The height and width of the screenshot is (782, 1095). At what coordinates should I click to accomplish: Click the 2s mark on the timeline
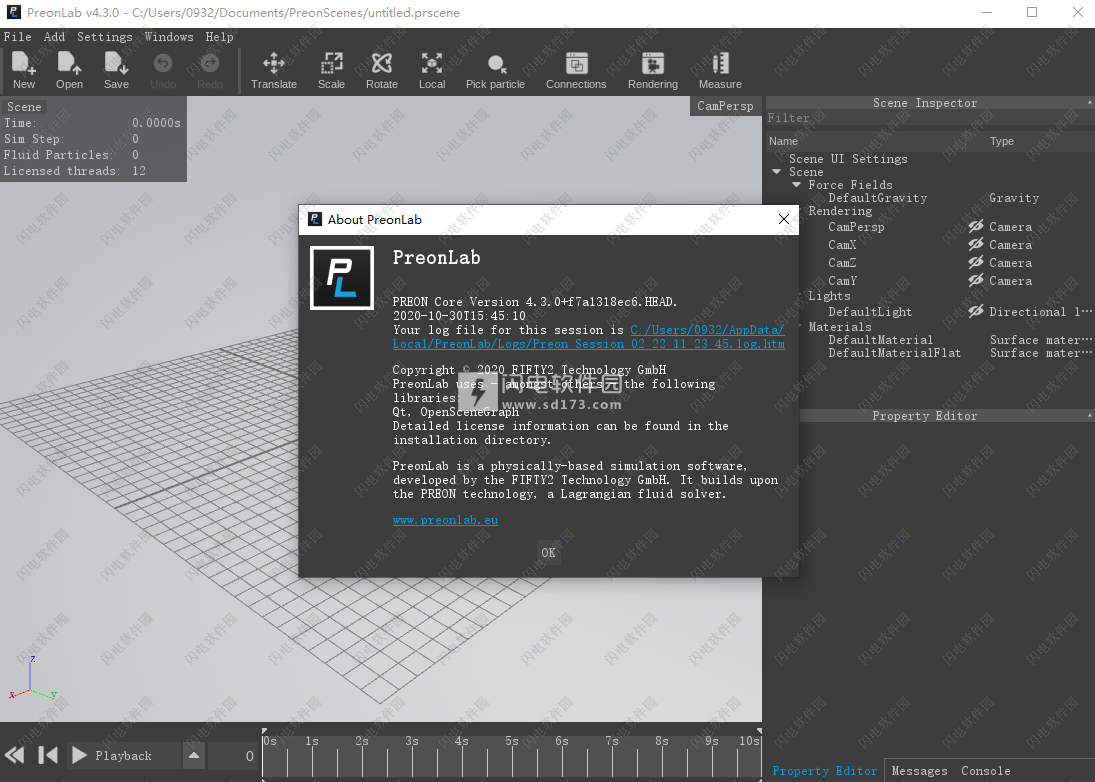coord(362,741)
